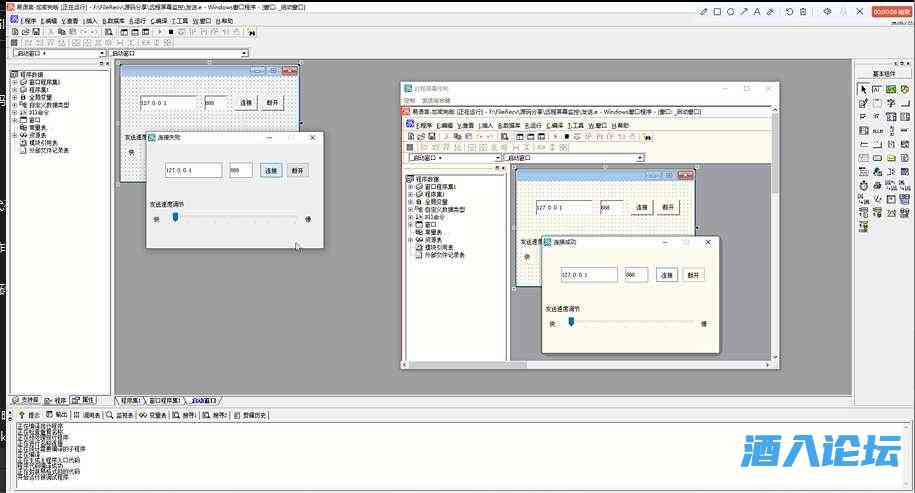Select the rectangle annotation tool in the recorder bar
The width and height of the screenshot is (915, 493).
[x=717, y=11]
